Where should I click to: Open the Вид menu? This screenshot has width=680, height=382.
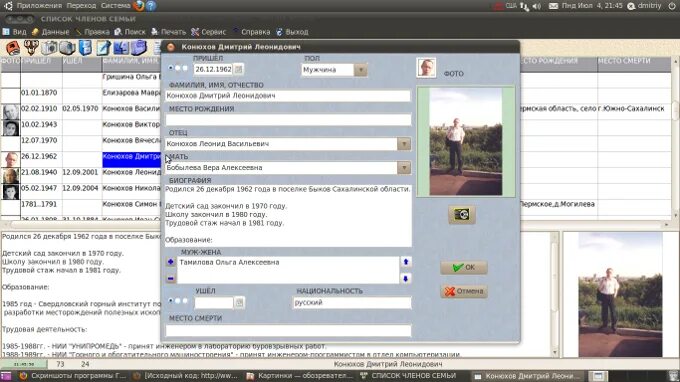15,32
